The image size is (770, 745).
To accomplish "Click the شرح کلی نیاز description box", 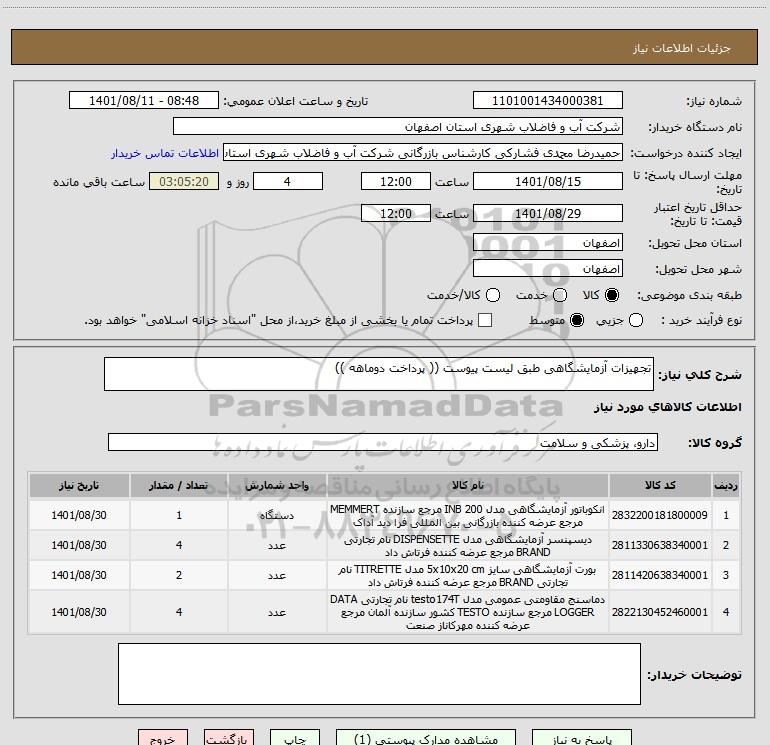I will pos(379,374).
